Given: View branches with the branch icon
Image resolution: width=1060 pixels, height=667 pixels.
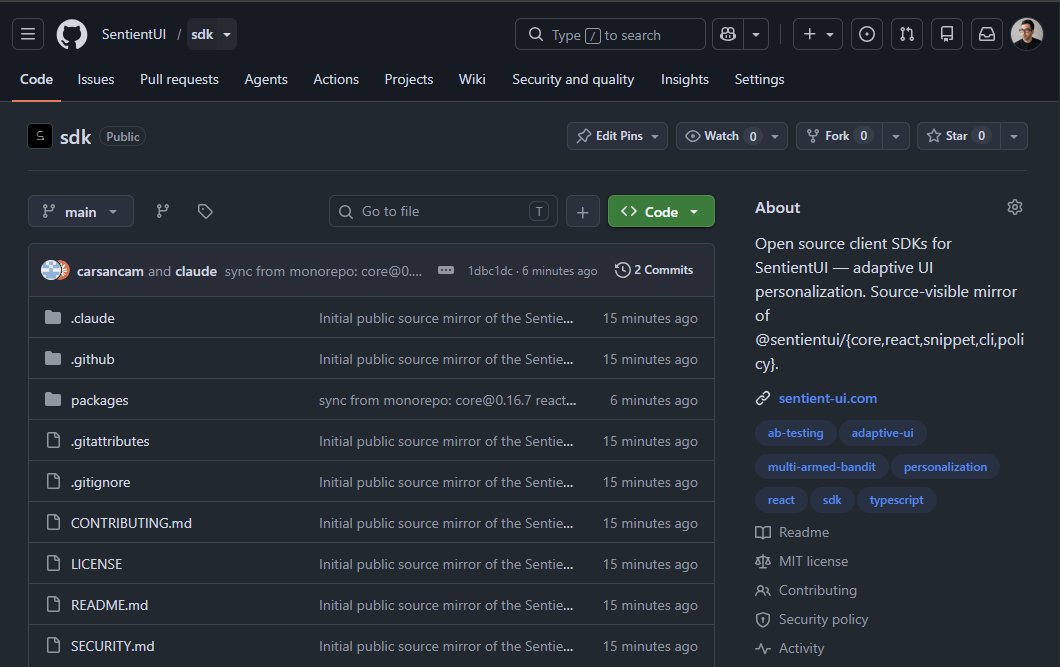Looking at the screenshot, I should (x=163, y=212).
